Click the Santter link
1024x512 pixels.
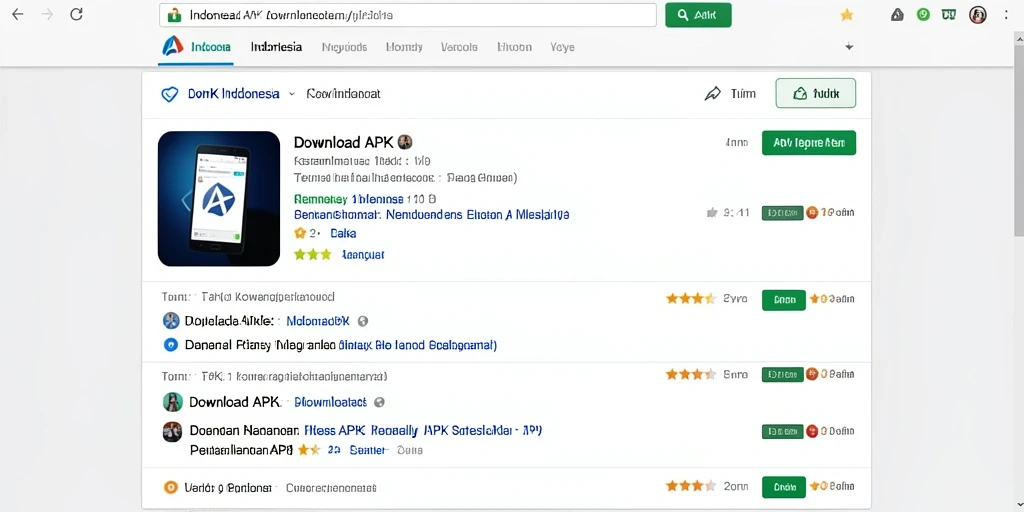(x=369, y=450)
